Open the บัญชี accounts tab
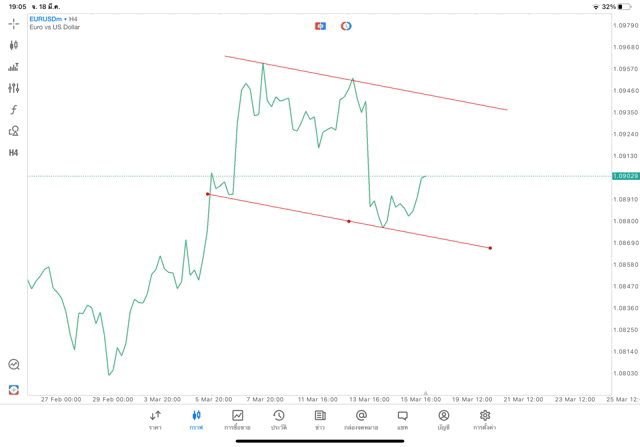Screen dimensions: 640x447 point(443,420)
